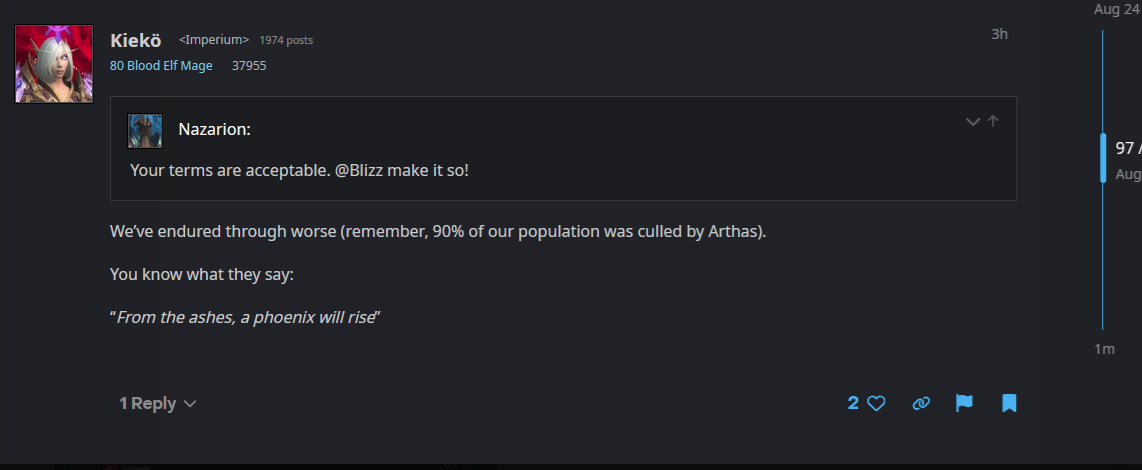
Task: Jump to Aug 24 timeline start date
Action: [x=1117, y=9]
